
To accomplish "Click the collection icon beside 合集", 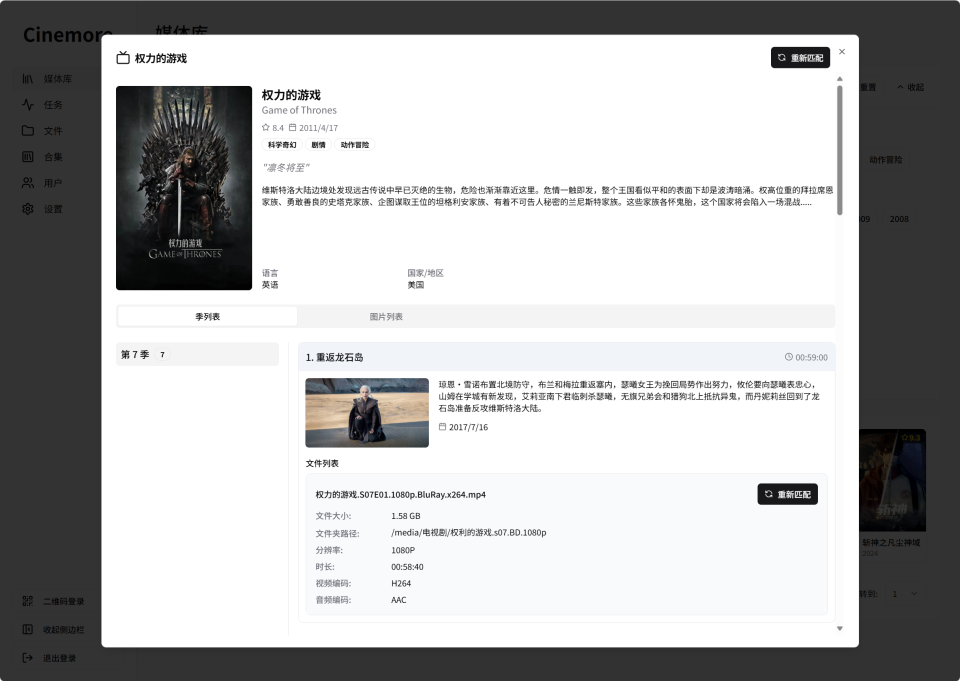I will 28,157.
